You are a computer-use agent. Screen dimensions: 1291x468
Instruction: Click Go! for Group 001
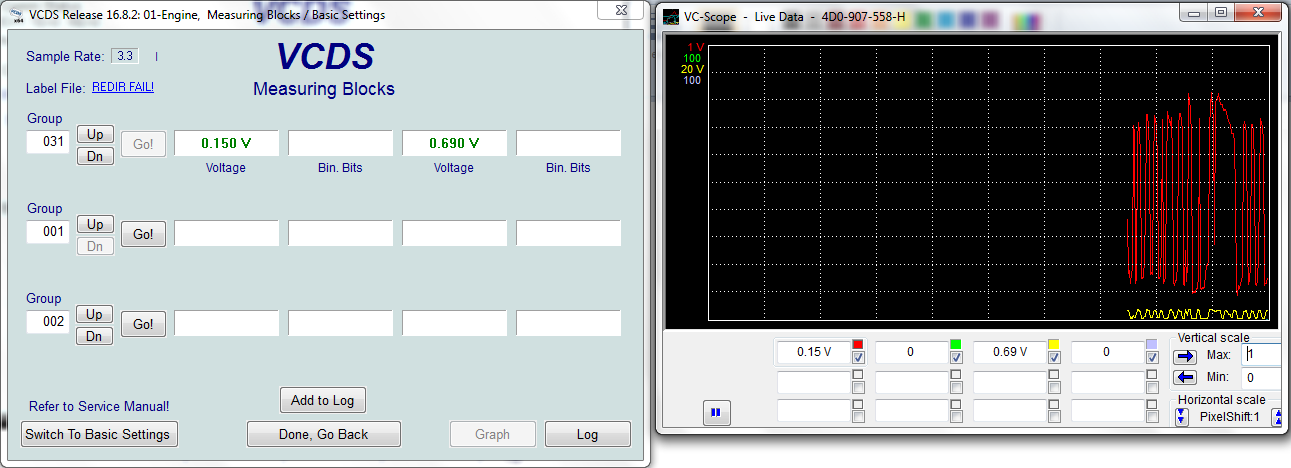pos(143,234)
